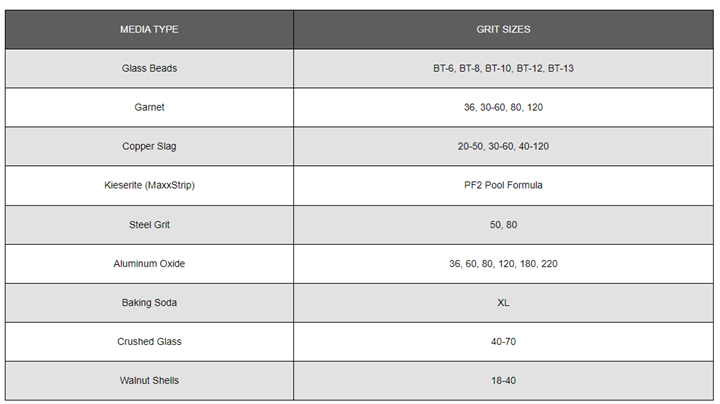Click the XL grit size cell
This screenshot has width=720, height=404.
pyautogui.click(x=503, y=303)
